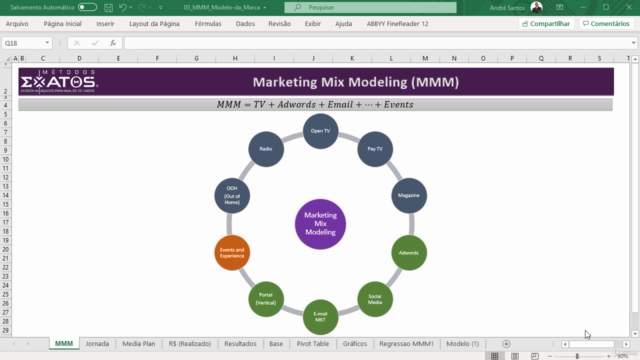Click the Cancel X icon in formula bar
640x360 pixels.
(77, 43)
